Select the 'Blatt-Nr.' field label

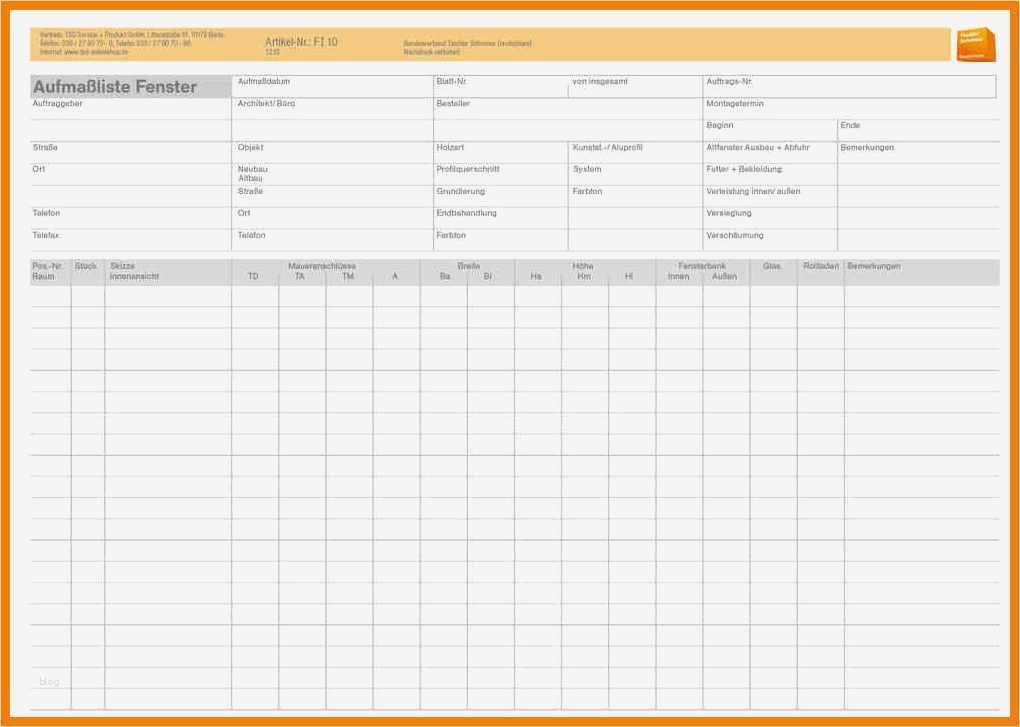[451, 81]
